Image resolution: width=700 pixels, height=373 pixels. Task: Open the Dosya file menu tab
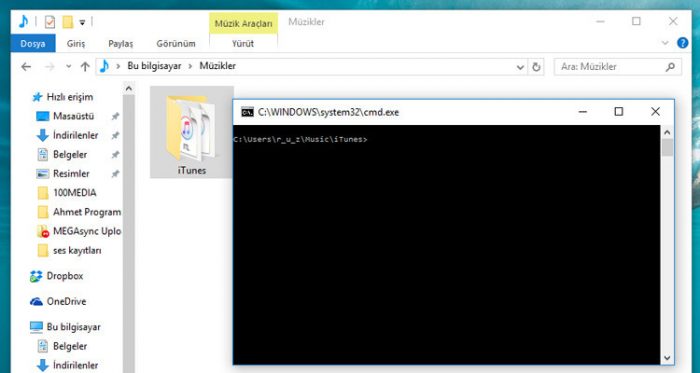33,44
